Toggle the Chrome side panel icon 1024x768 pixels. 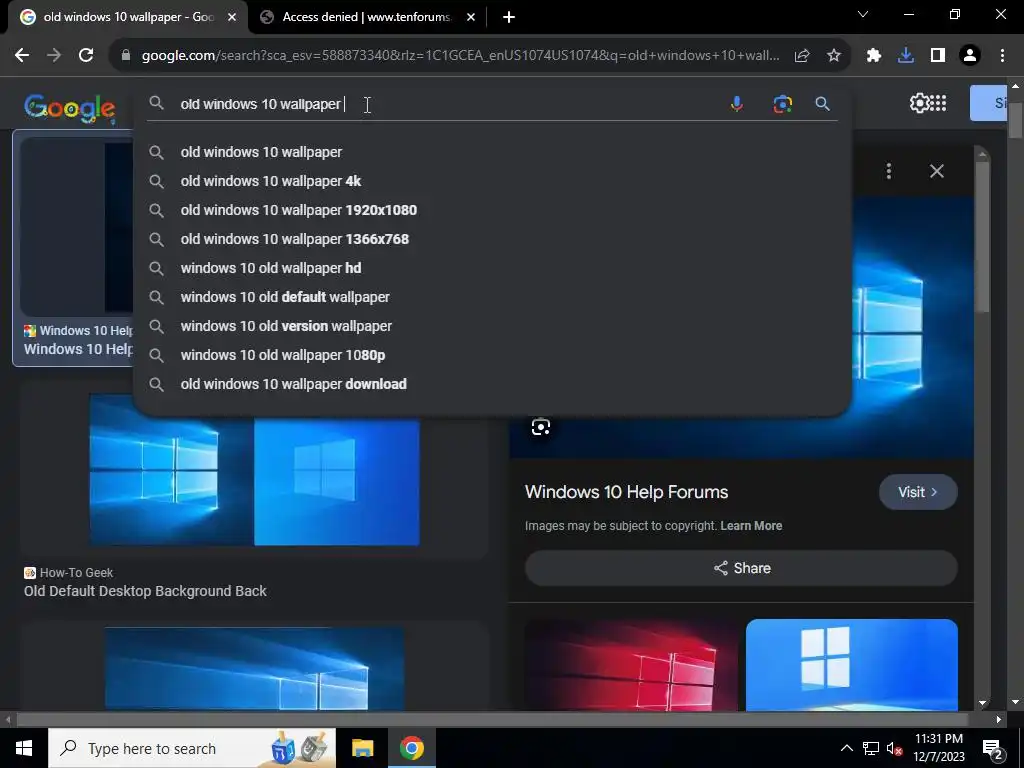[x=938, y=56]
